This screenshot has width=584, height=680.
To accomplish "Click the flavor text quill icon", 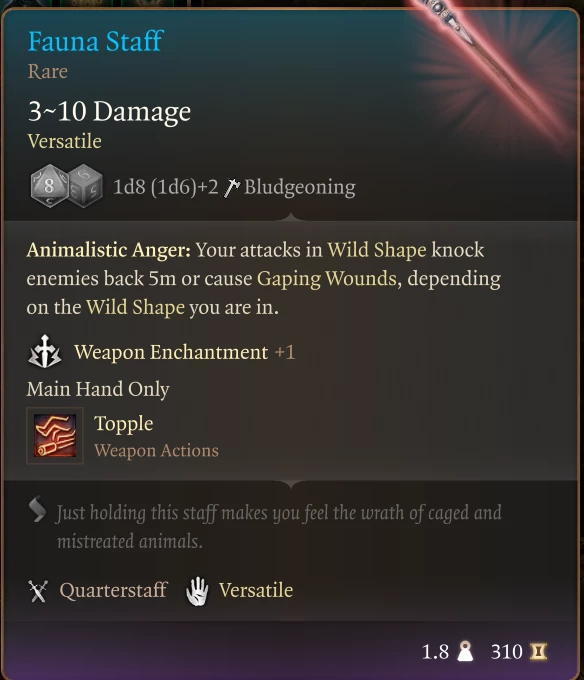I will click(38, 509).
